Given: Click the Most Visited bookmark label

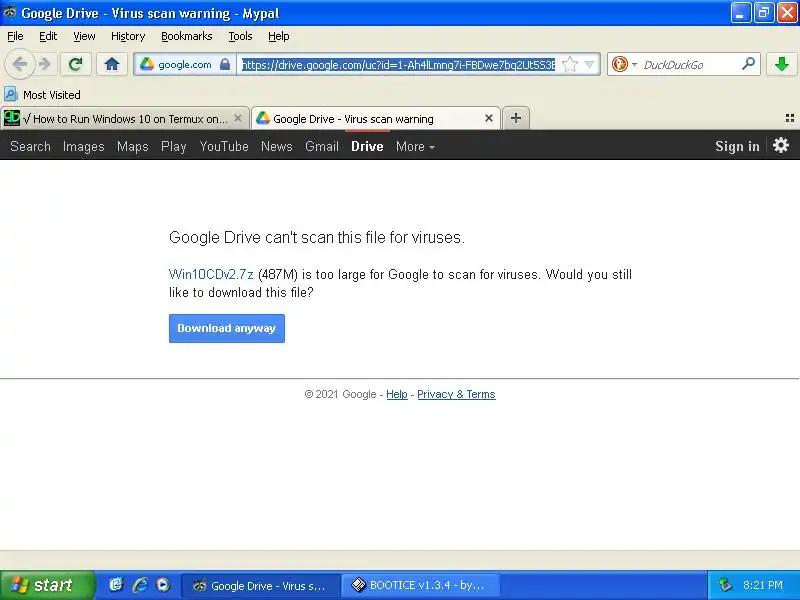Looking at the screenshot, I should coord(52,95).
